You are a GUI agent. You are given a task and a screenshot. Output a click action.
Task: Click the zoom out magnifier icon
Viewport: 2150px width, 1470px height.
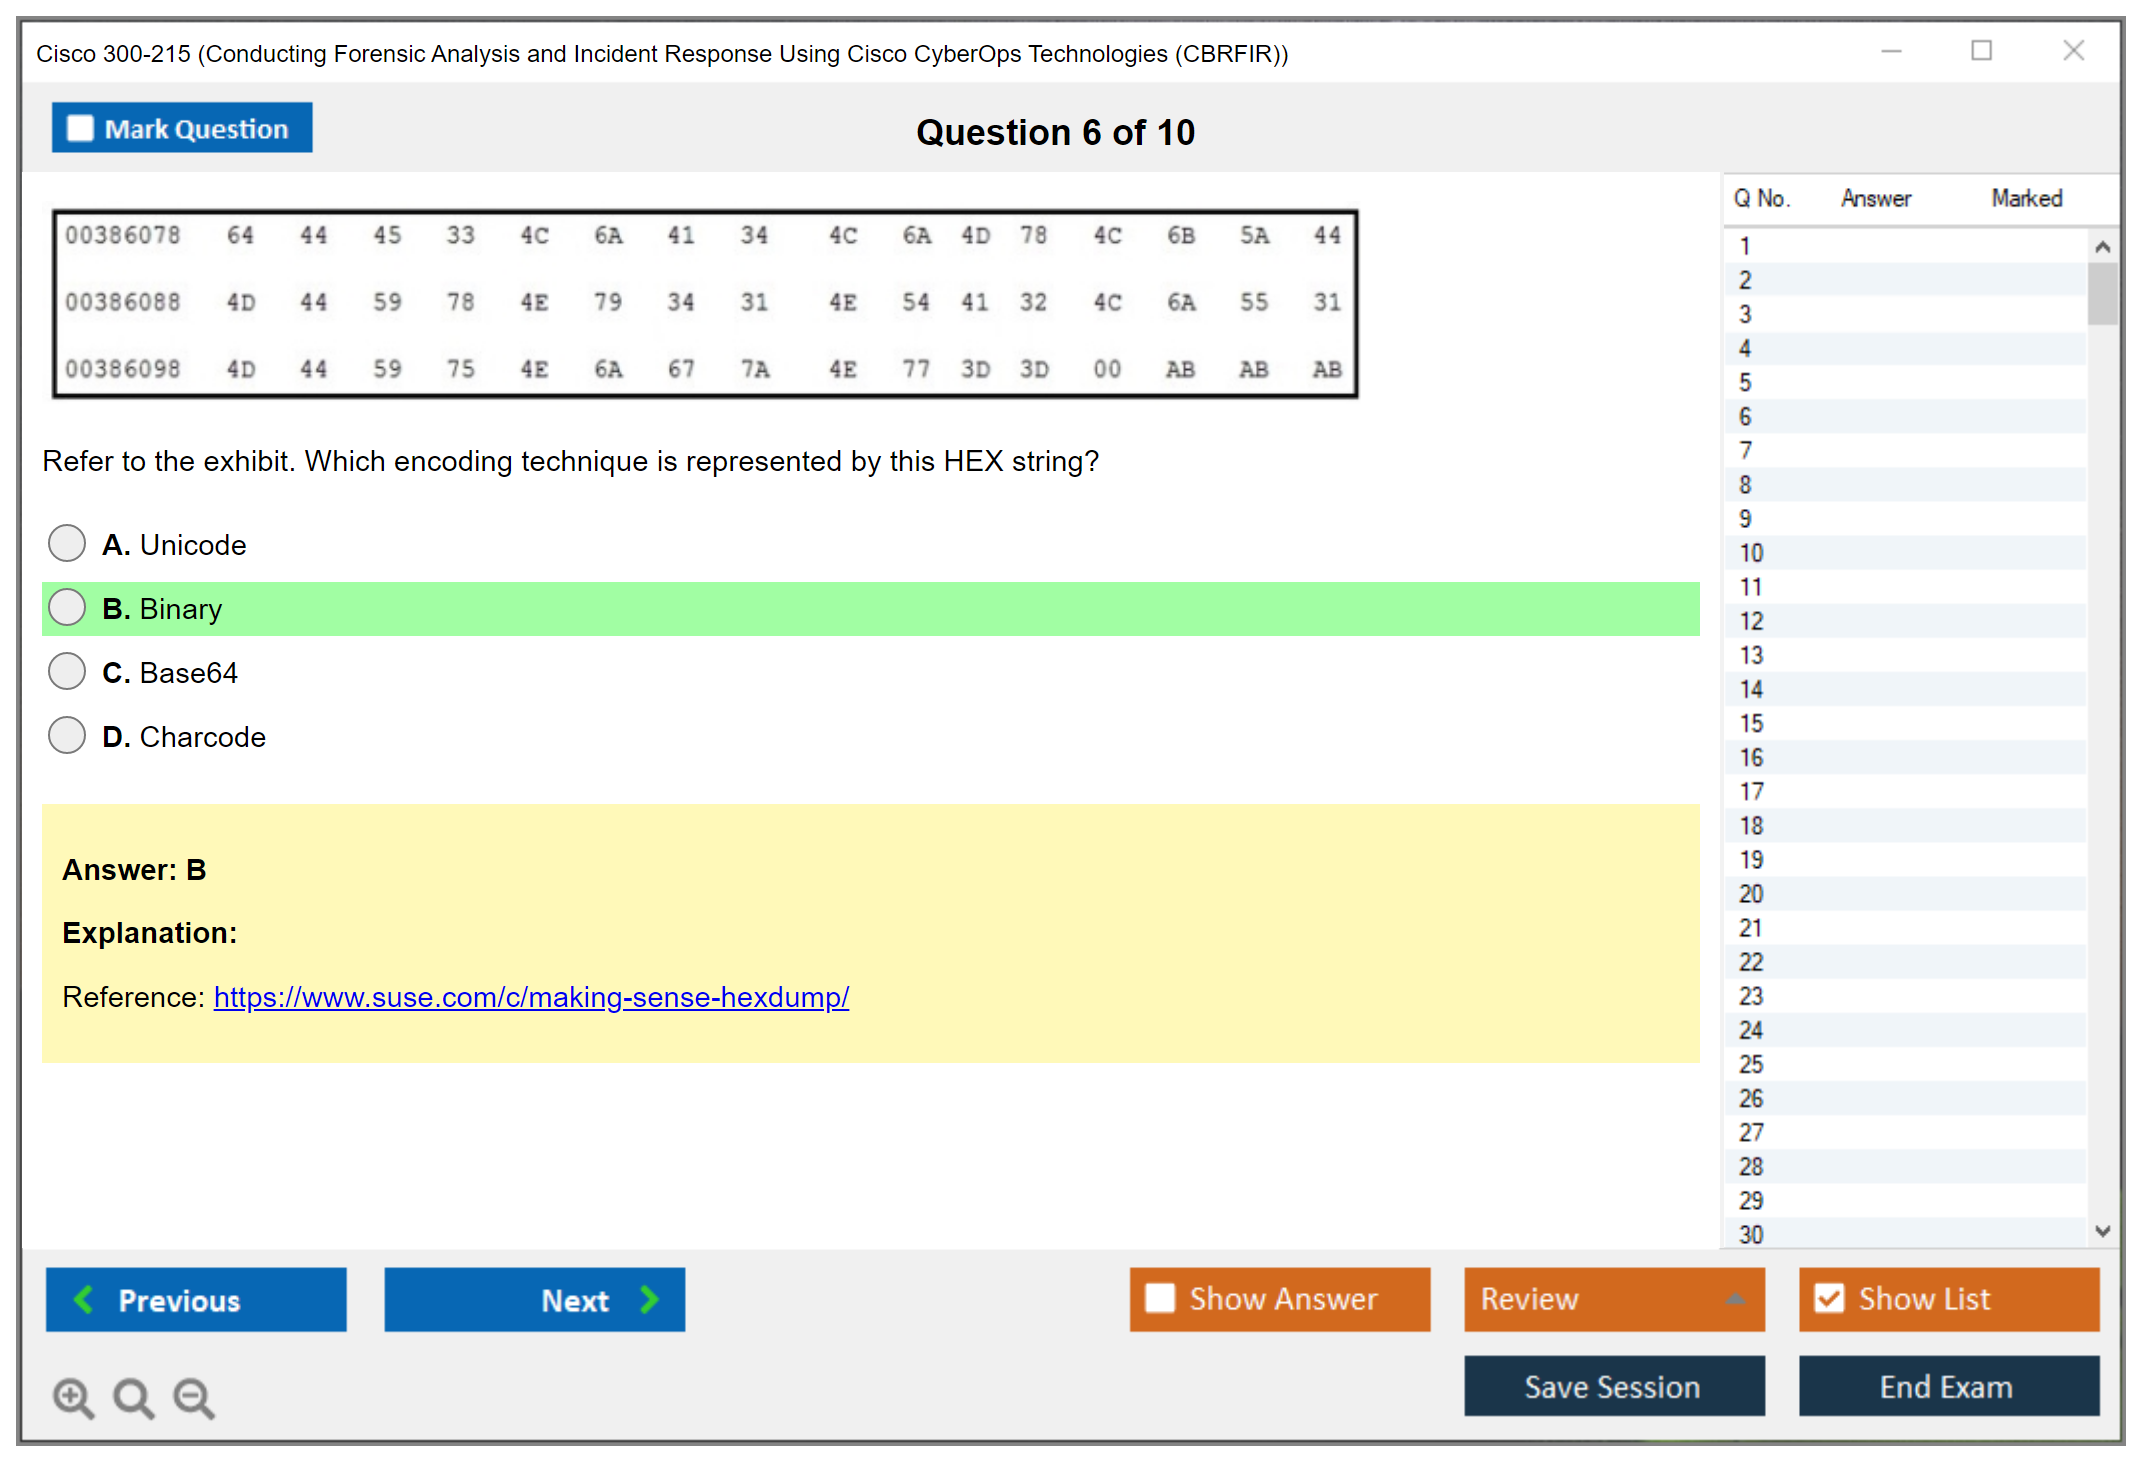tap(193, 1397)
